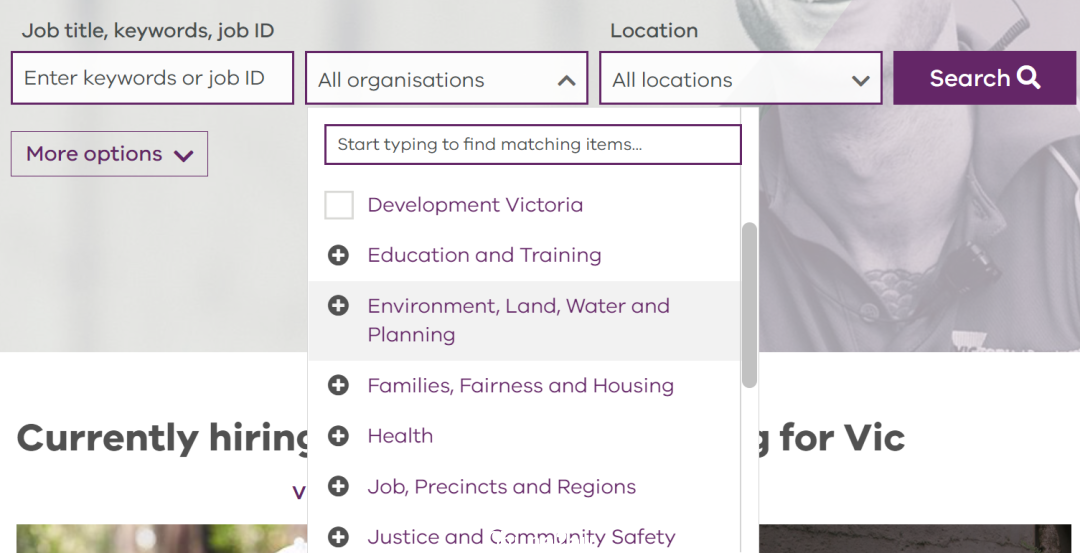Select Job, Precincts and Regions text
1080x553 pixels.
click(x=501, y=487)
